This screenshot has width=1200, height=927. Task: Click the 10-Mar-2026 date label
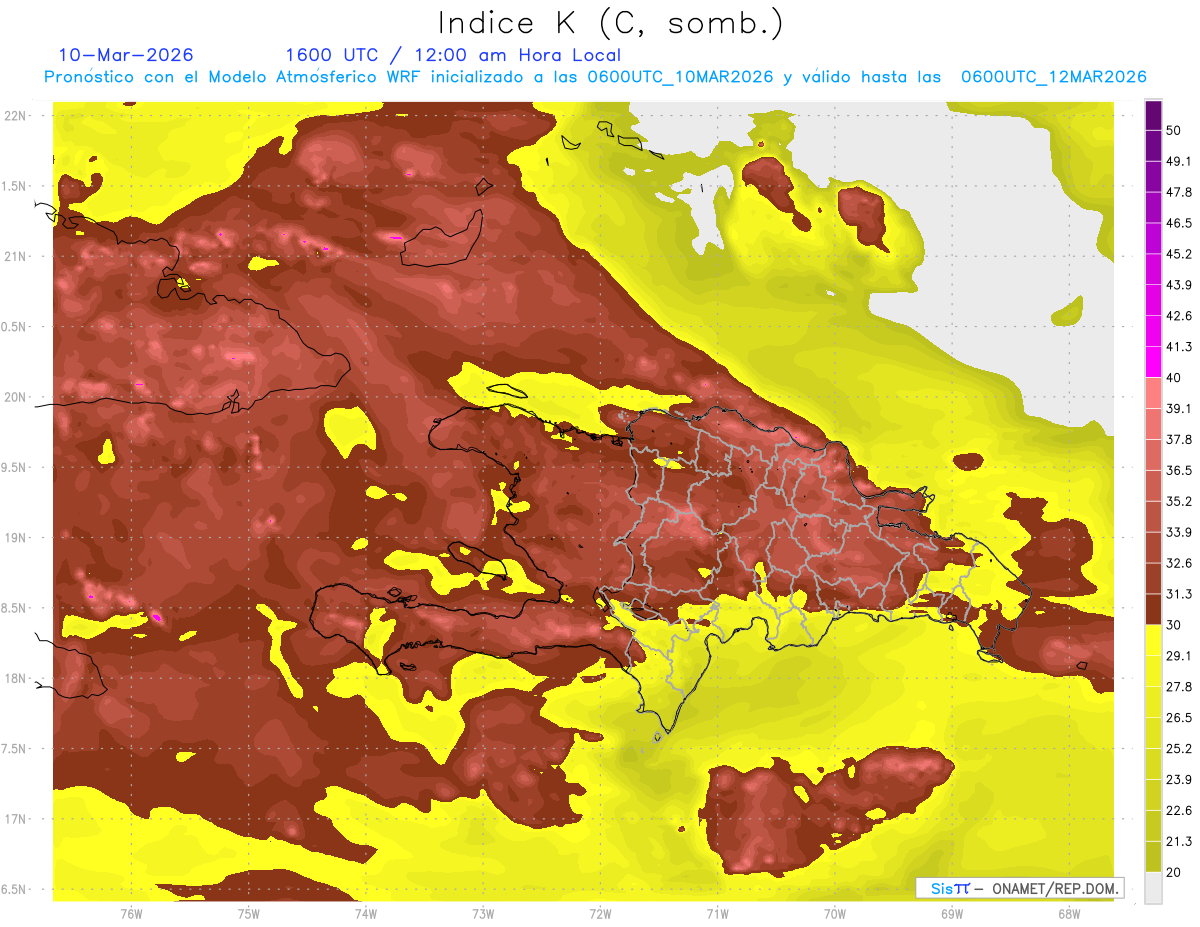126,54
